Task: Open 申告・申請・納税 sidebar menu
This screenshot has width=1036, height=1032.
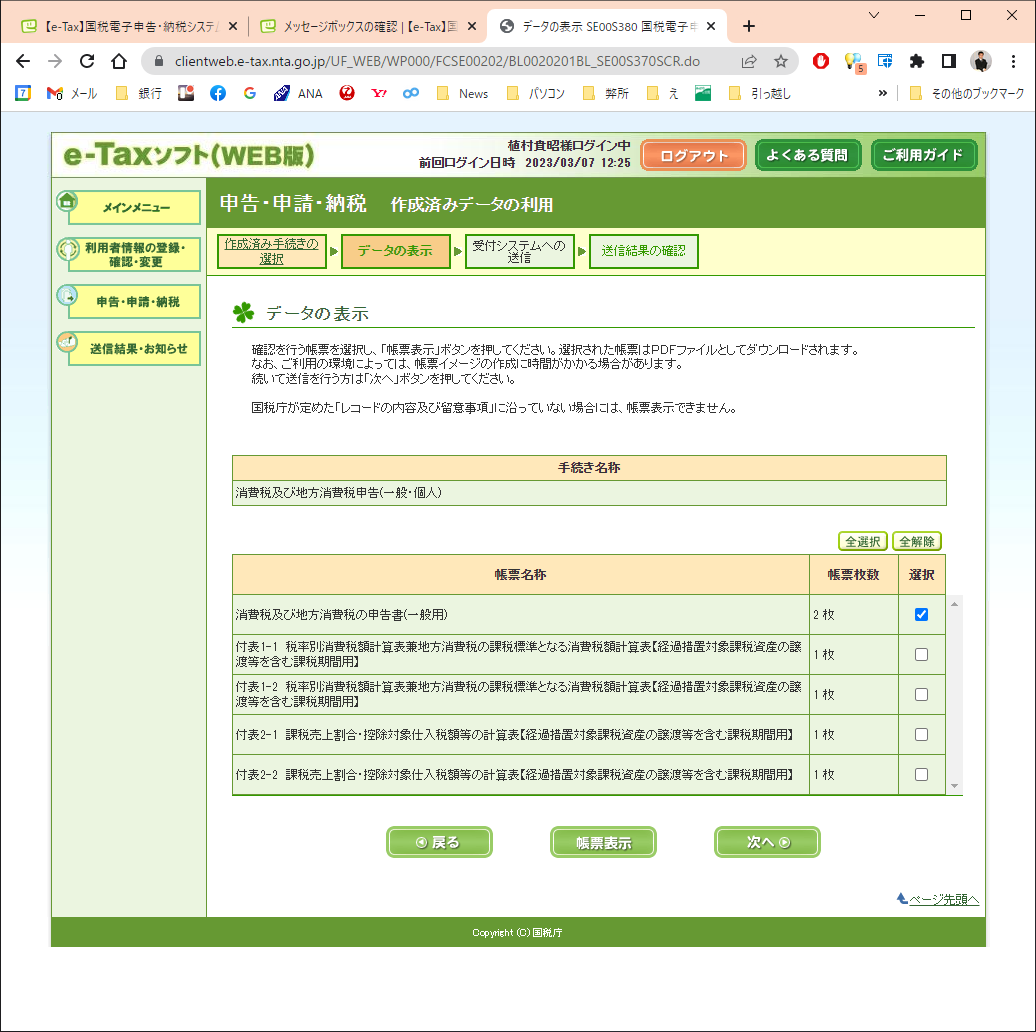Action: [x=129, y=301]
